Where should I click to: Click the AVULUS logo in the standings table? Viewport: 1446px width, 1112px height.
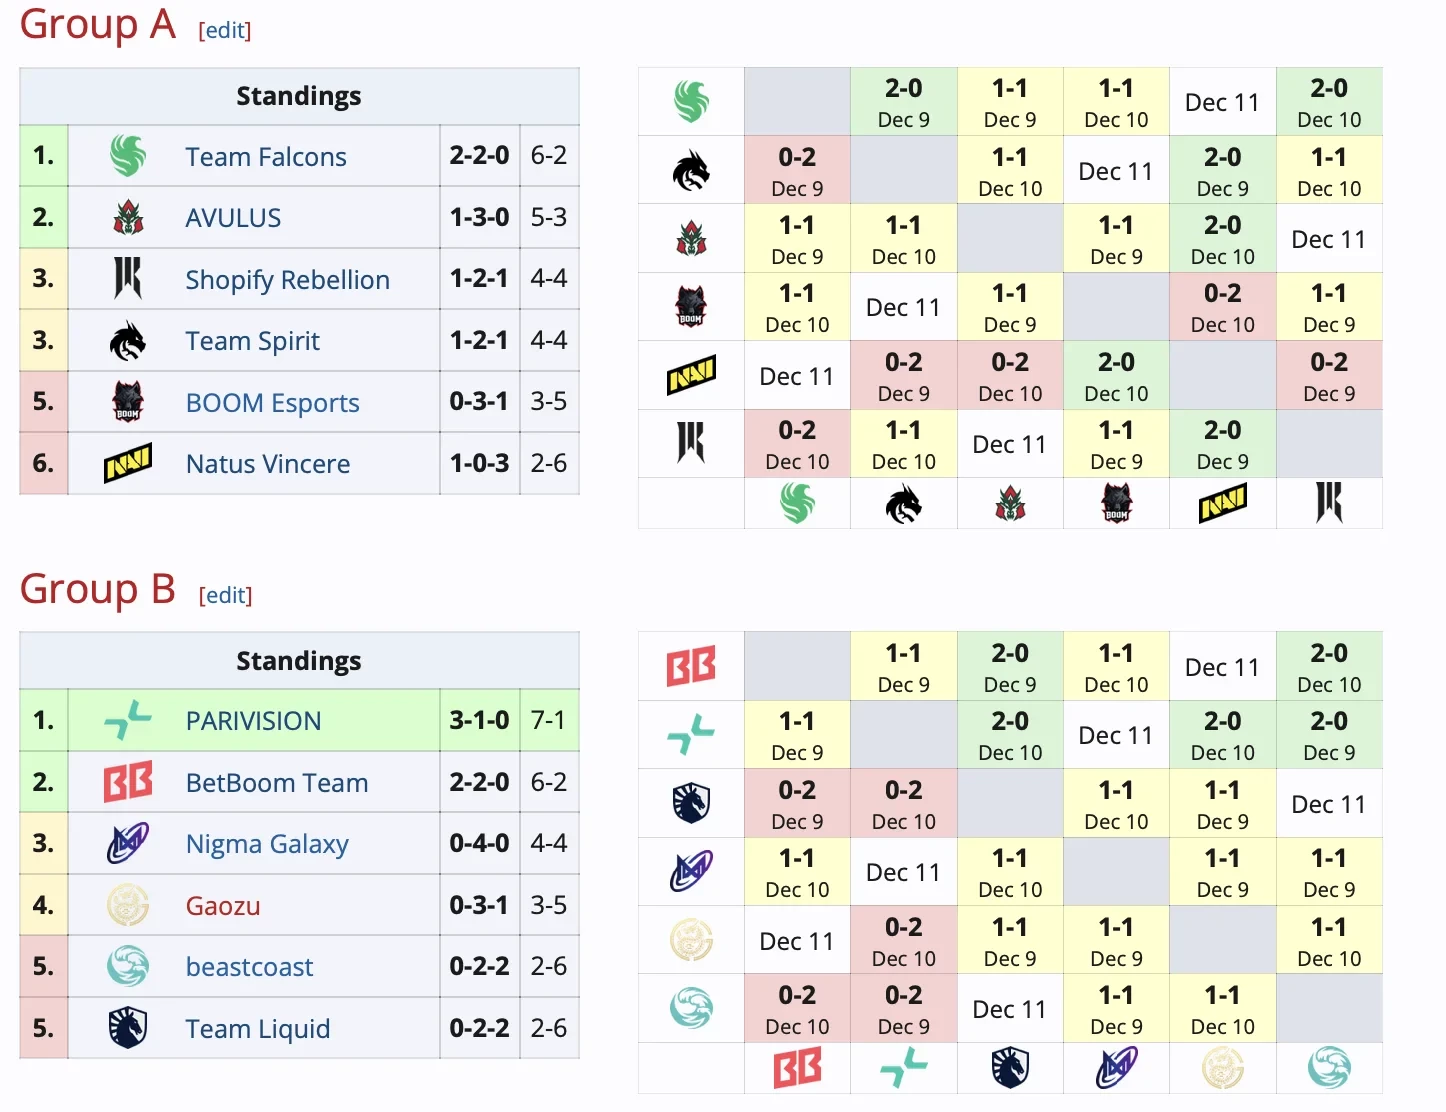(x=128, y=218)
